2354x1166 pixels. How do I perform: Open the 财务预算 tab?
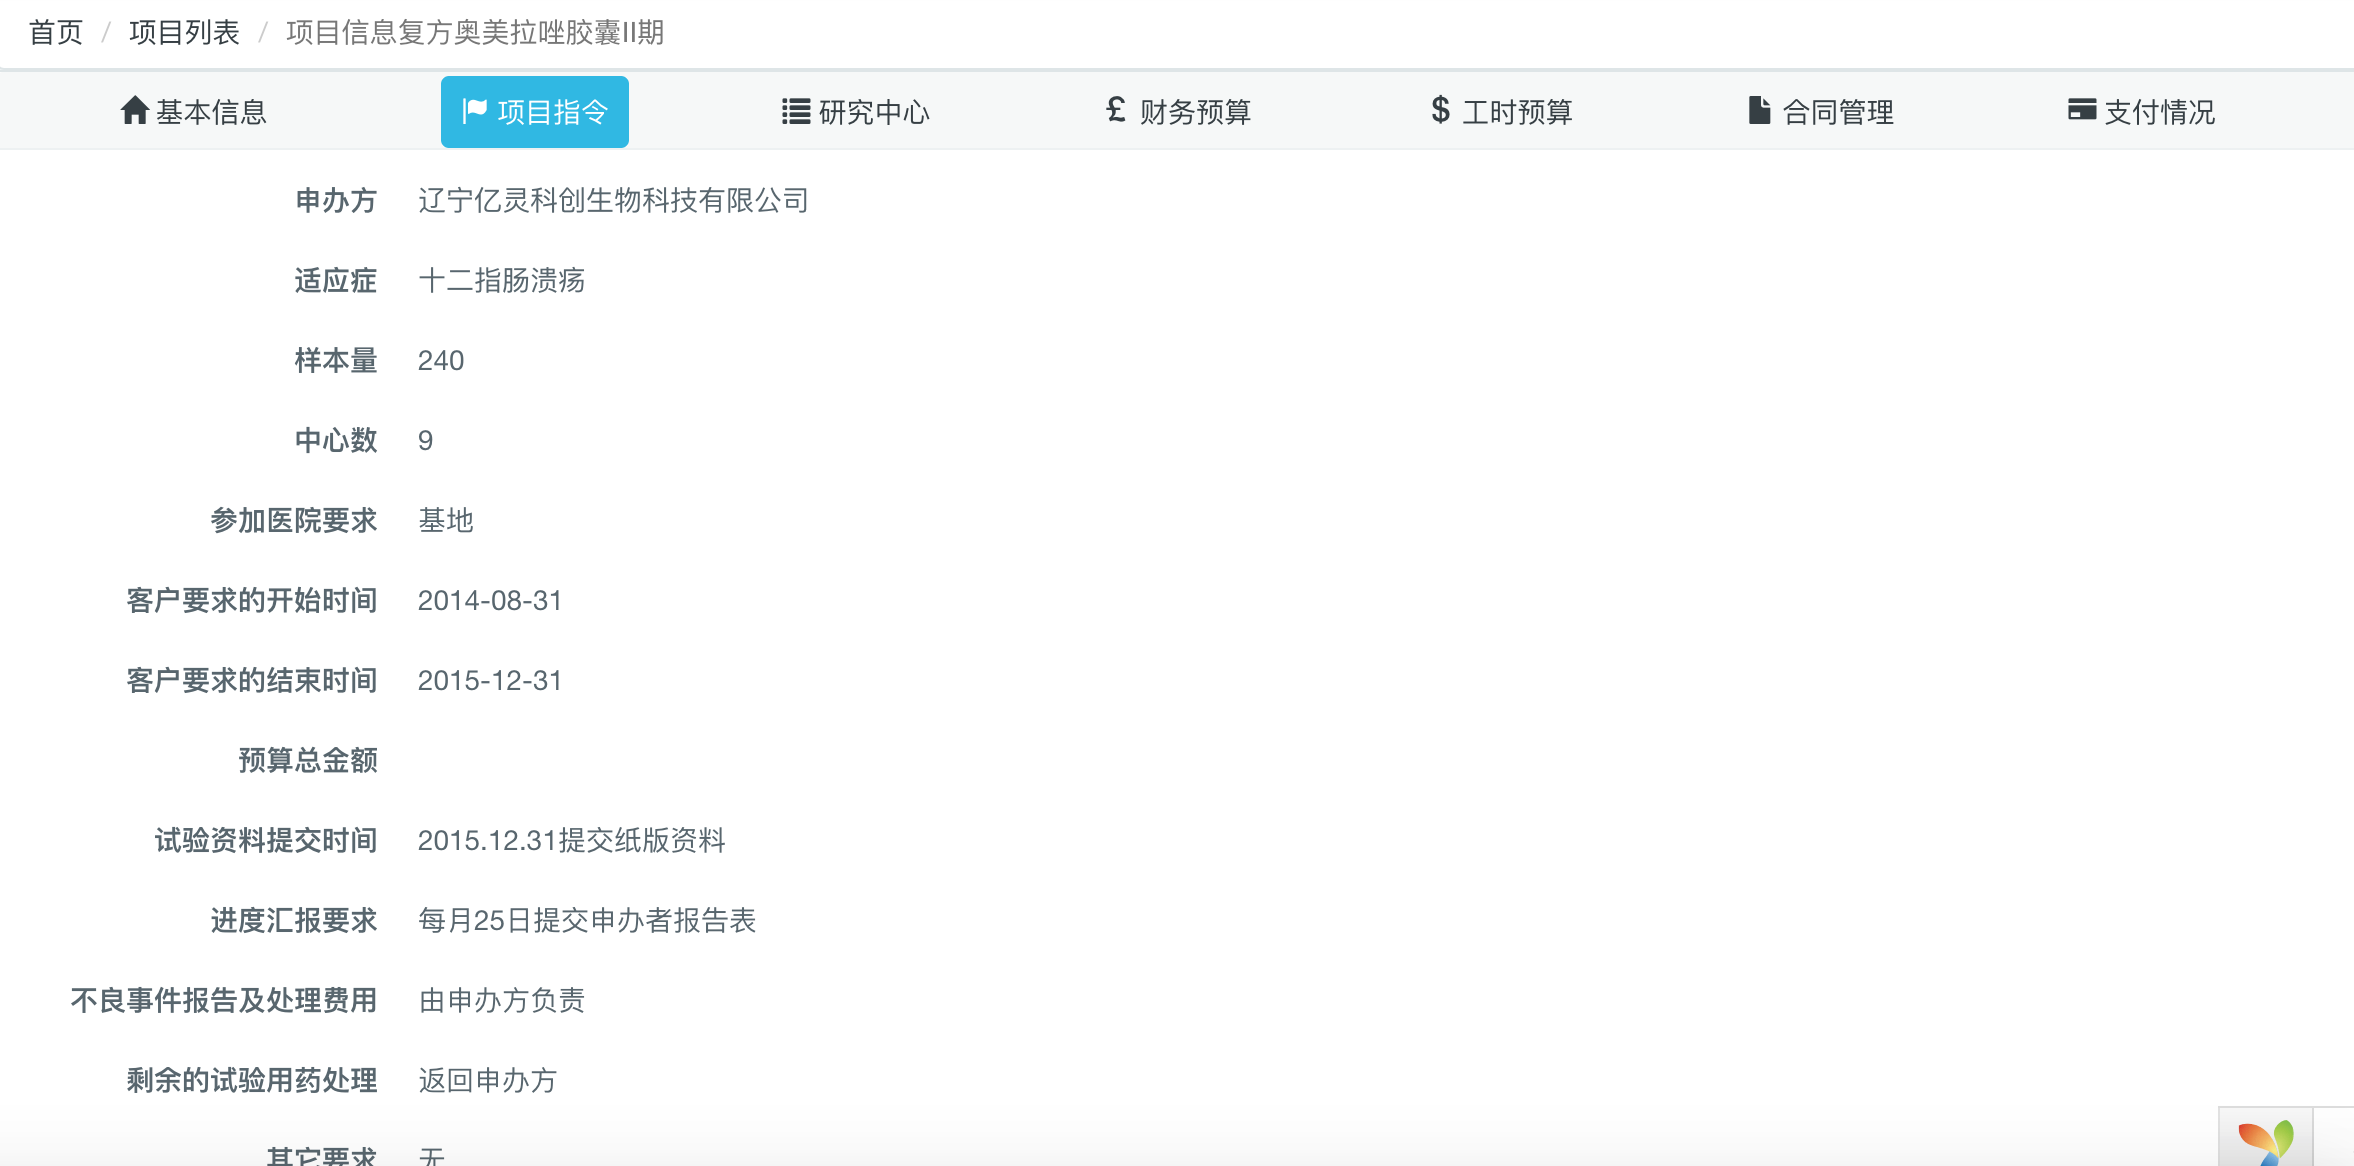[1178, 111]
